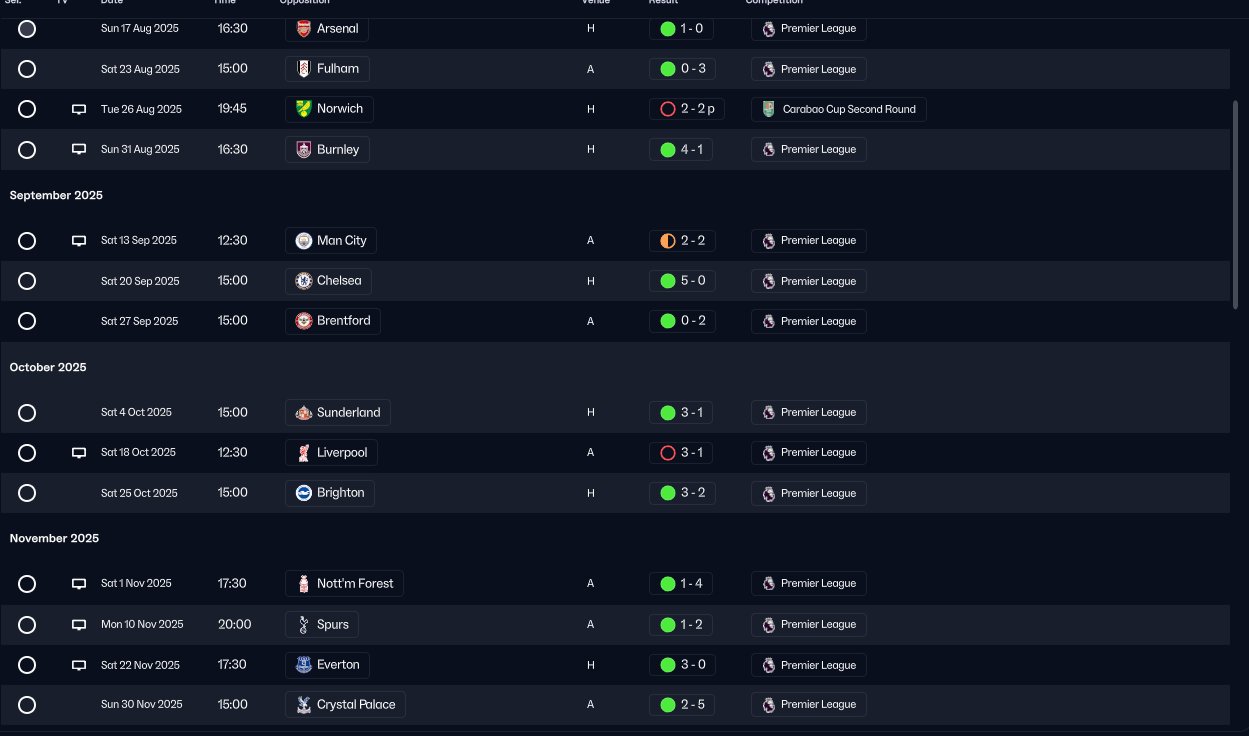1249x736 pixels.
Task: Select the Crystal Palace fixture radio button
Action: tap(27, 705)
